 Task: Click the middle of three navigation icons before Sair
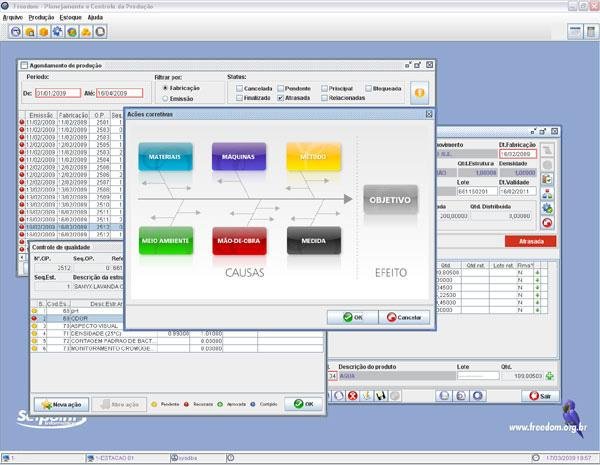coord(461,396)
